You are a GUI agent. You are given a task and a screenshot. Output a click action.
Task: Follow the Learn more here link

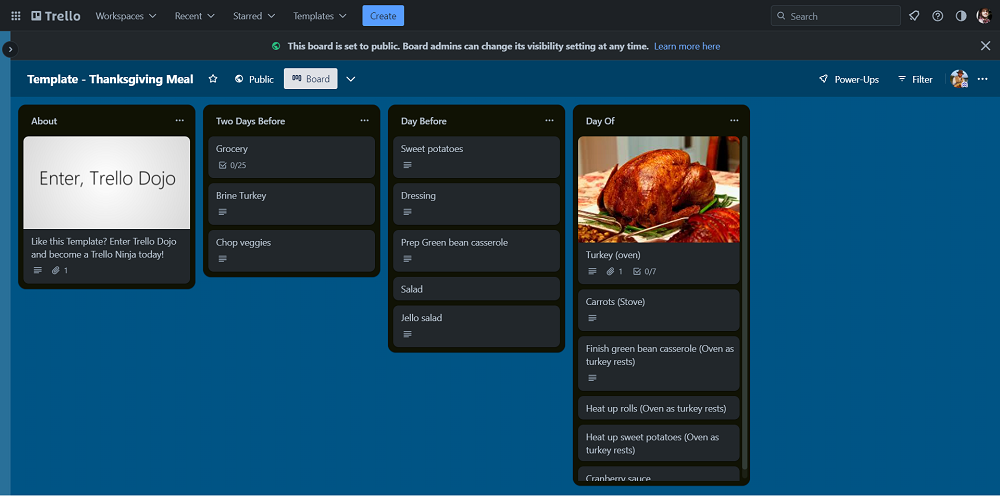pos(687,46)
